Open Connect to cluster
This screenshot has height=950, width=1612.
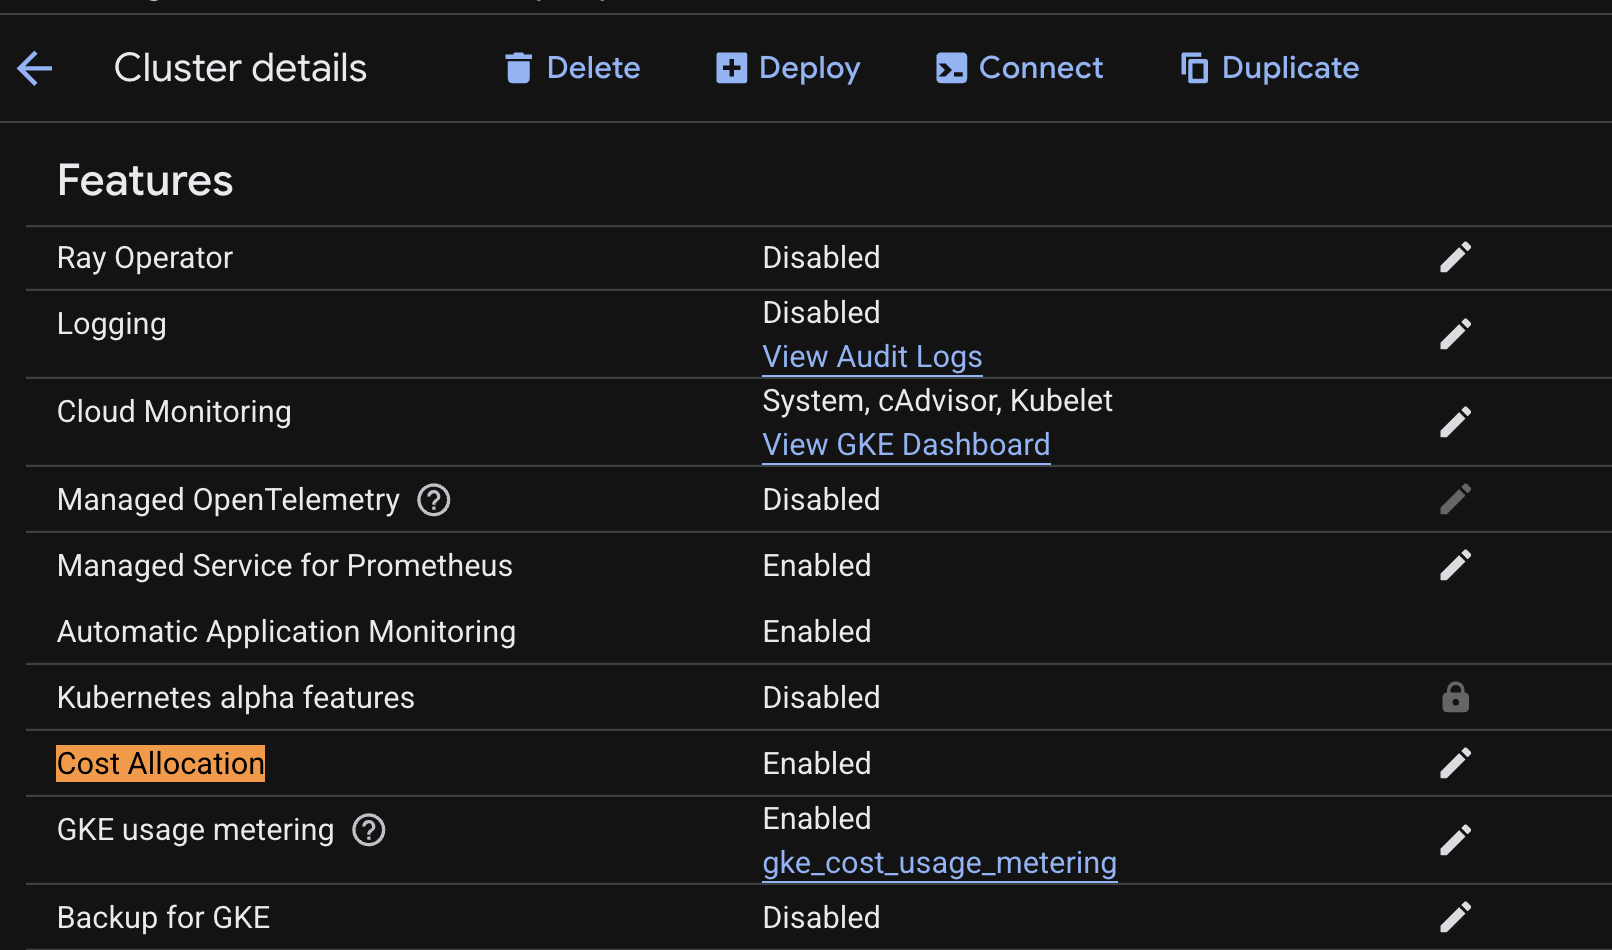point(1019,68)
